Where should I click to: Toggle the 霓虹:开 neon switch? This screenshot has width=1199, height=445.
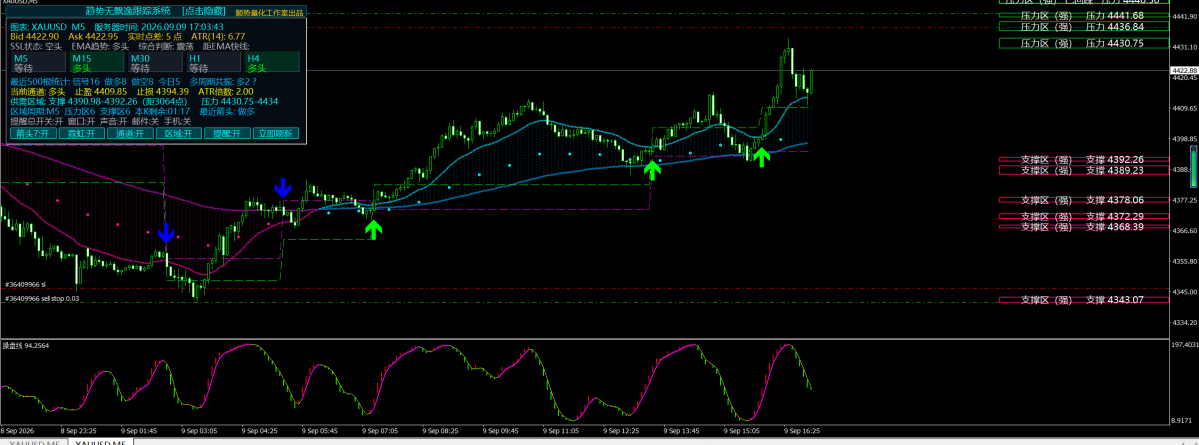82,133
